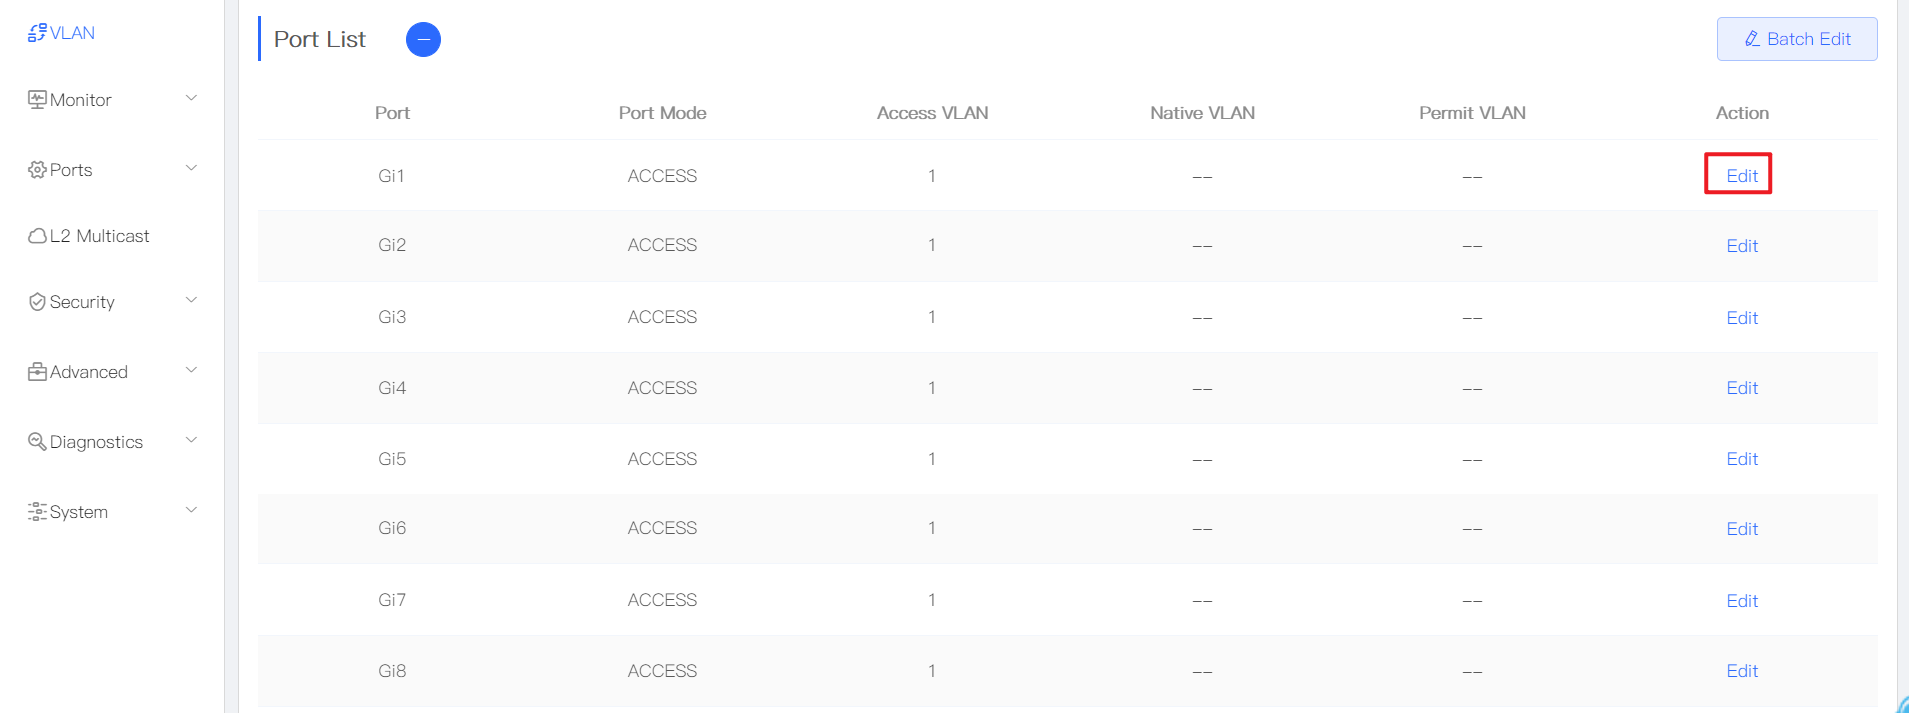Screen dimensions: 1909x713
Task: Click the L2 Multicast cloud icon
Action: 37,236
